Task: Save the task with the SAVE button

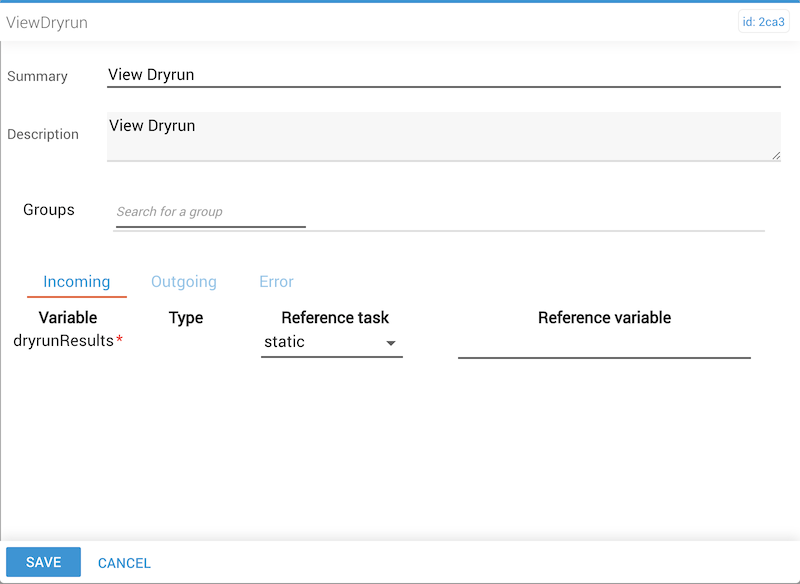Action: point(43,562)
